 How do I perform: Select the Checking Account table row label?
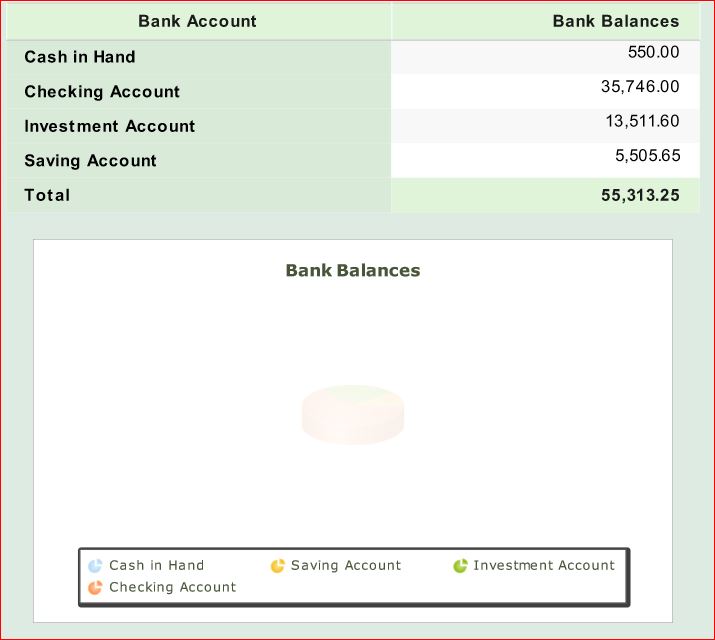102,92
